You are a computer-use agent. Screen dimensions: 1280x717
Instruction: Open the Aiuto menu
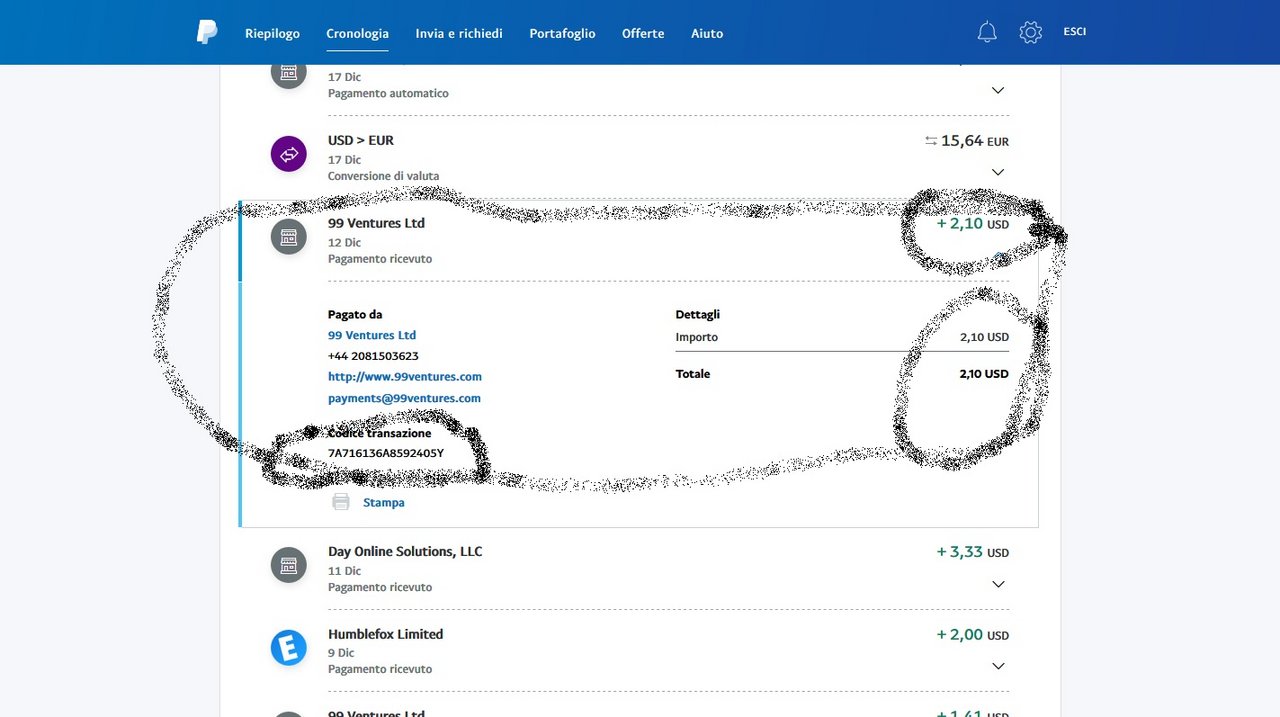click(x=707, y=33)
